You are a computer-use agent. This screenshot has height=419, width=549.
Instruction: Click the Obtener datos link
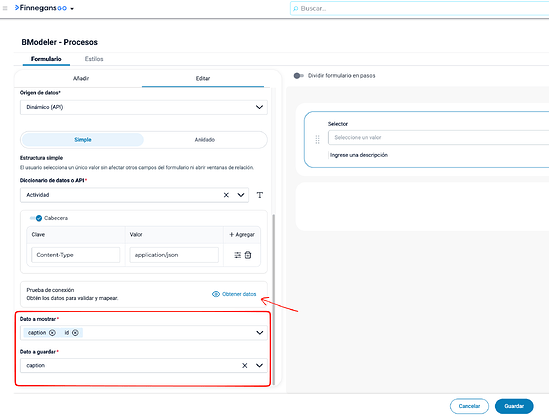point(239,294)
